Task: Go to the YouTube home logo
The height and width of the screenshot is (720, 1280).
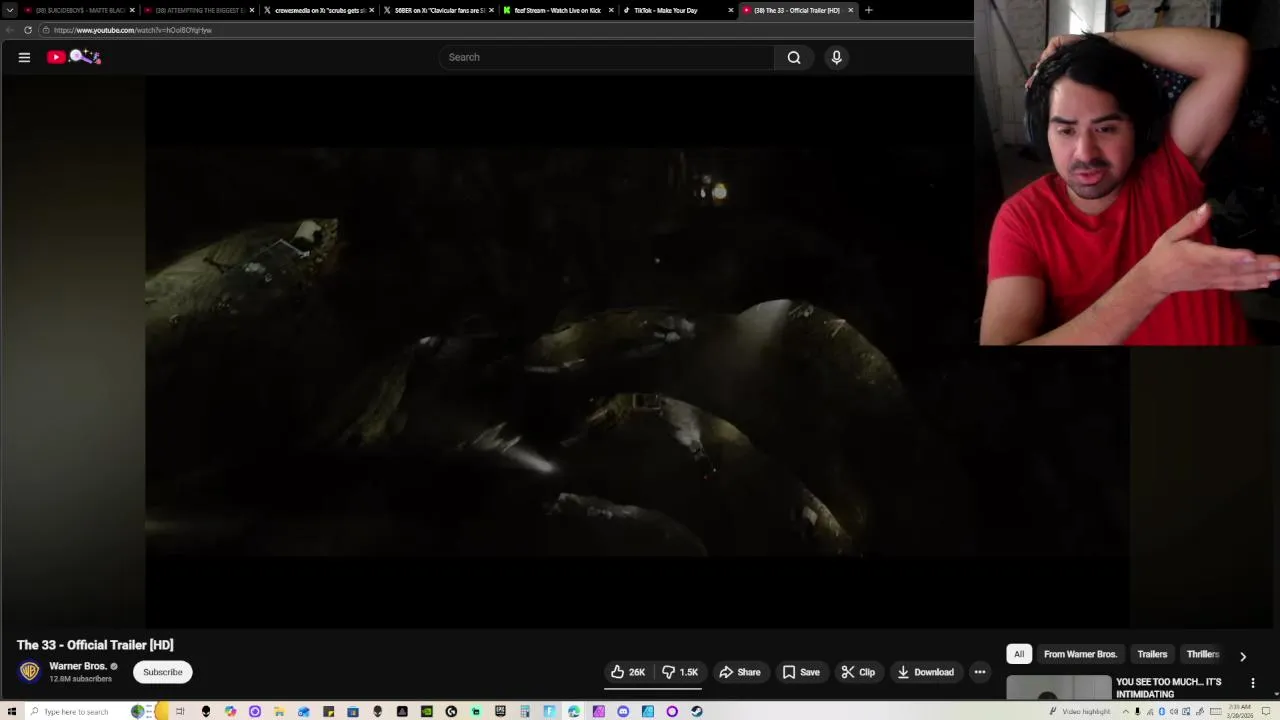Action: pyautogui.click(x=73, y=57)
